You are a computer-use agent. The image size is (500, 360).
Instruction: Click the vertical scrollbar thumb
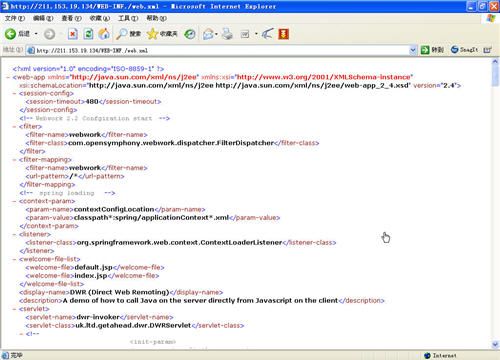coord(495,75)
